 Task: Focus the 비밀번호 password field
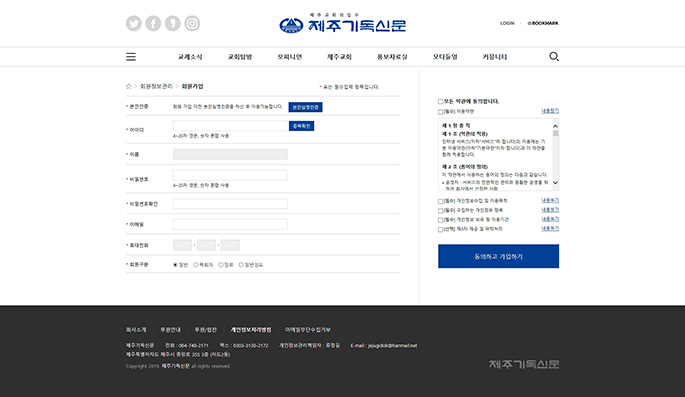(230, 175)
